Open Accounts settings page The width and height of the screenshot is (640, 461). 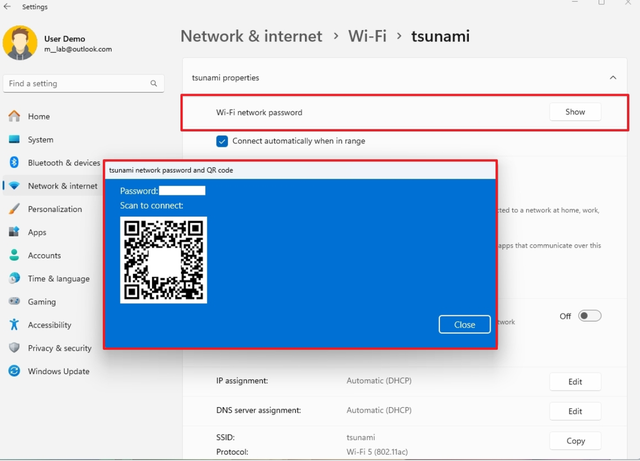(44, 255)
